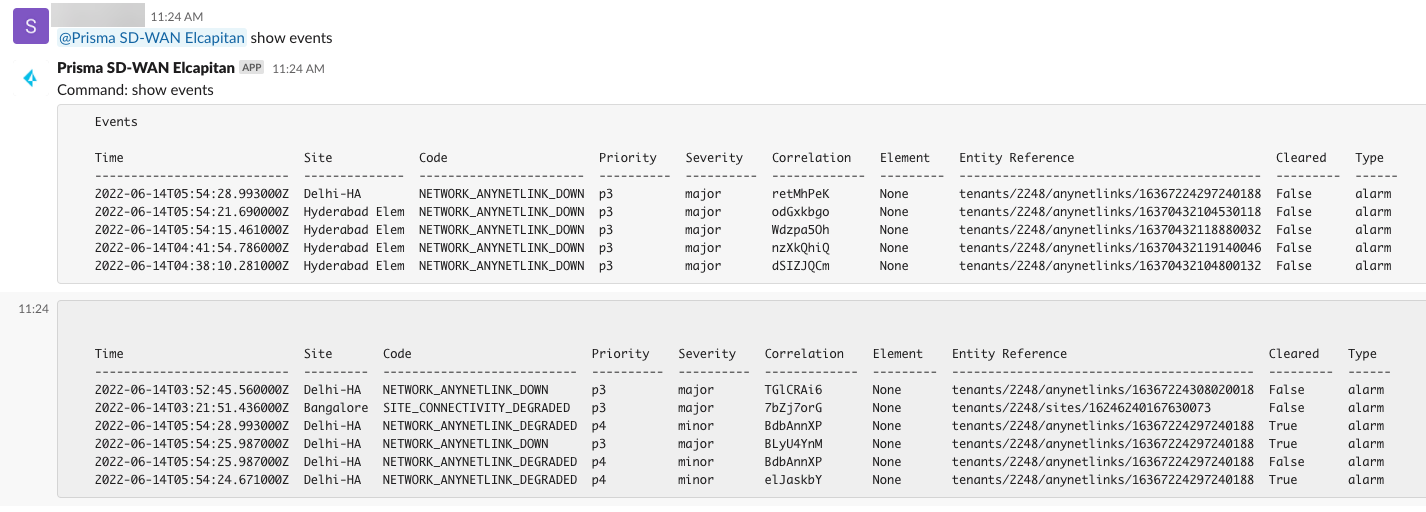Click the SITE_CONNECTIVITY_DEGRADED event code

[x=476, y=408]
